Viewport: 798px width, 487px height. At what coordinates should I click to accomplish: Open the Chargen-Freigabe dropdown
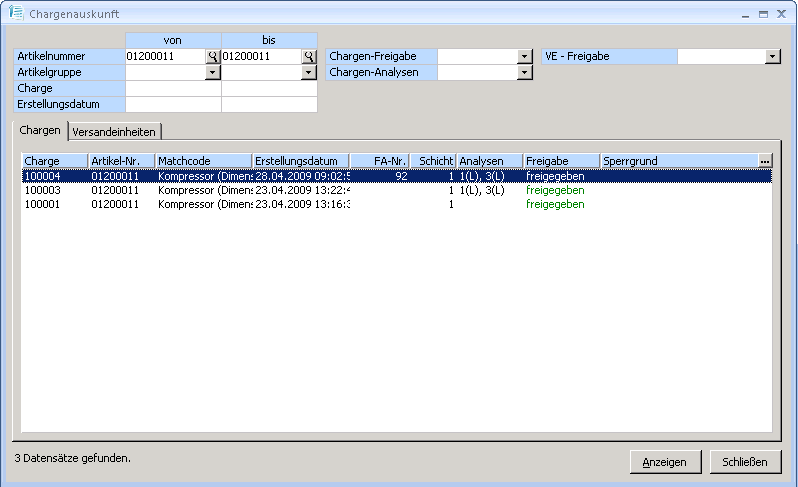point(525,57)
